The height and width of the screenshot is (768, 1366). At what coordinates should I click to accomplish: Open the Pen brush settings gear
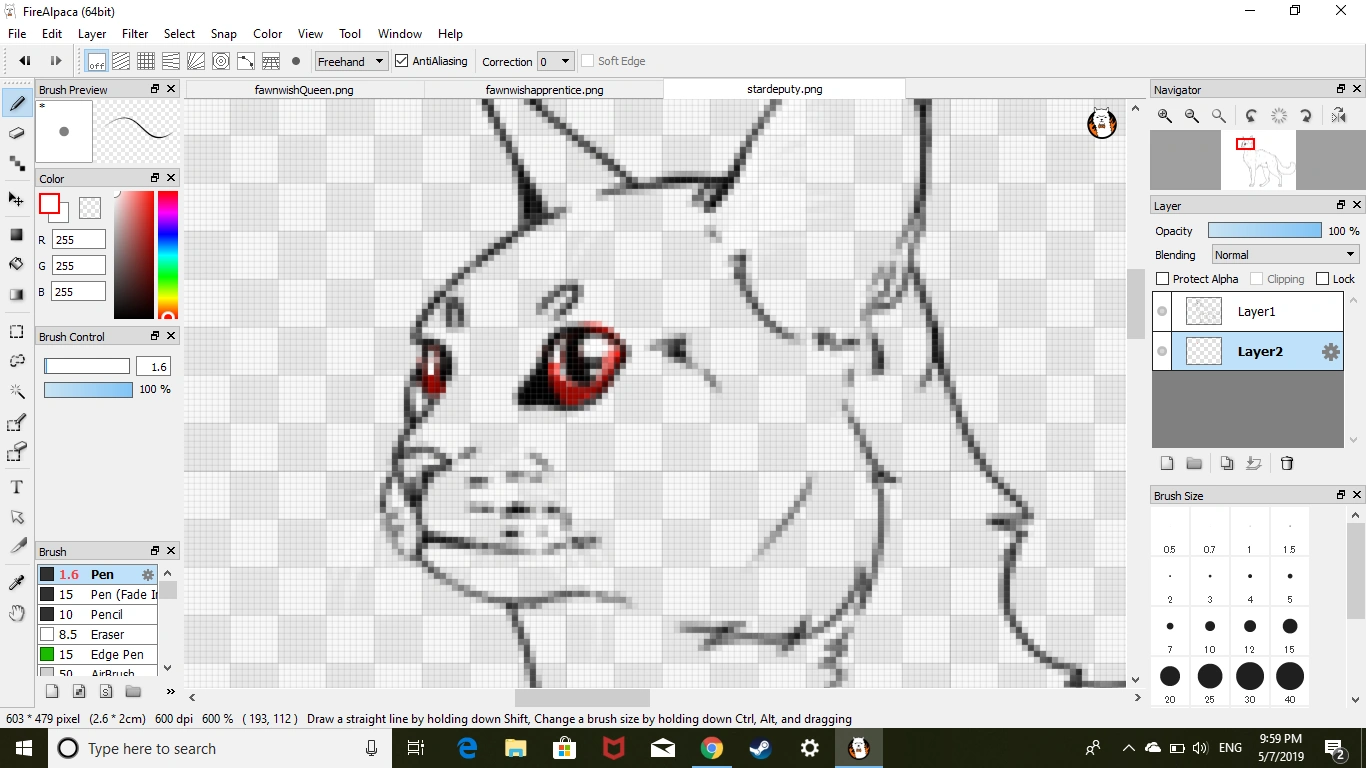(x=148, y=574)
